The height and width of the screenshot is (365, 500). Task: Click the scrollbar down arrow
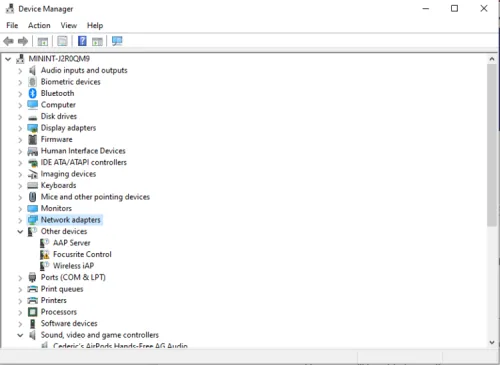coord(492,342)
